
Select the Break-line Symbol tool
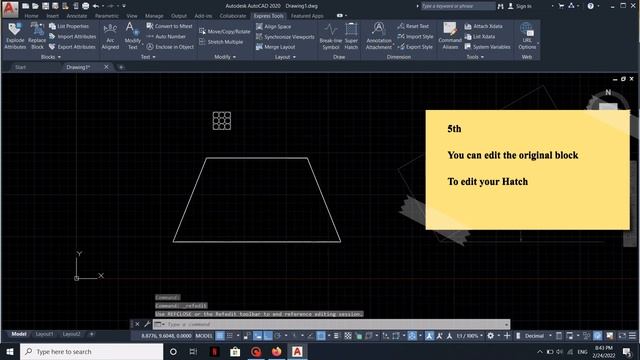click(x=331, y=36)
